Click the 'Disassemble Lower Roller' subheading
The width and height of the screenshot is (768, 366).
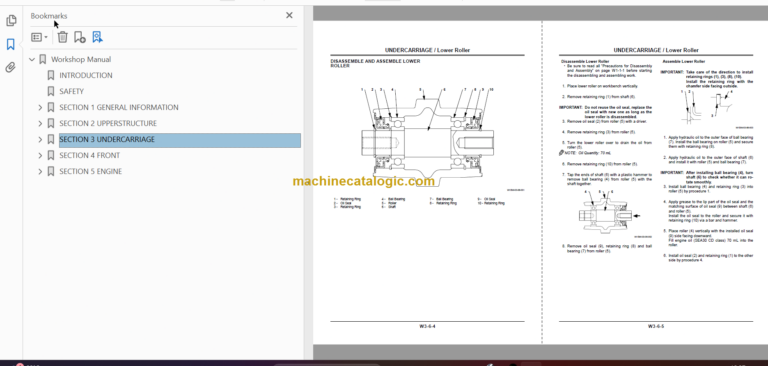pos(584,62)
